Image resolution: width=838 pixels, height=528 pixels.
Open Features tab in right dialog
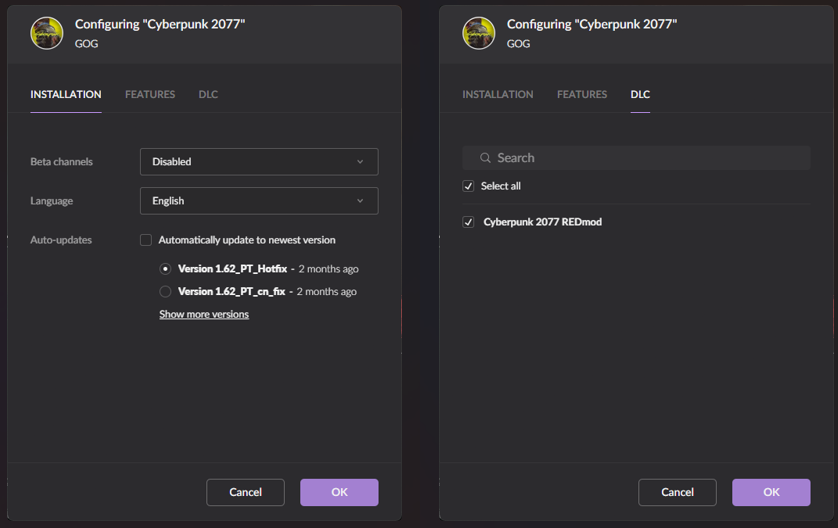click(582, 95)
